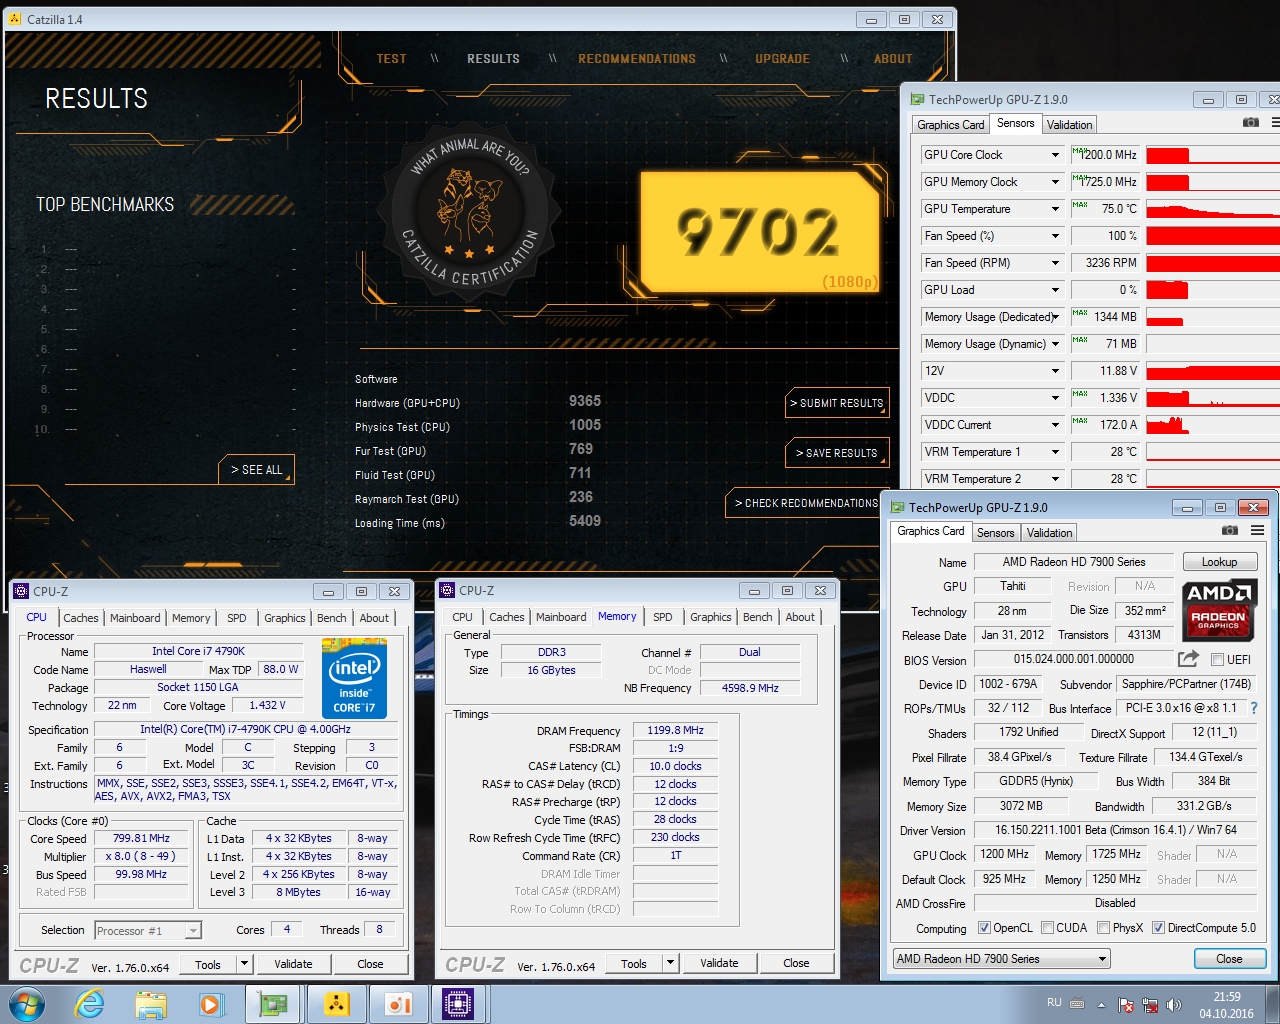Click GPU-Z screenshot camera icon in front window
Viewport: 1280px width, 1024px height.
(1230, 530)
